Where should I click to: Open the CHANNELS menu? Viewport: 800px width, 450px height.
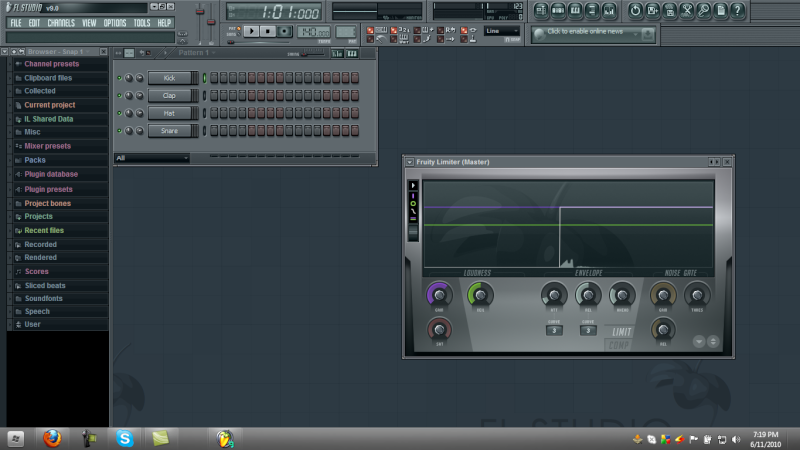click(61, 23)
